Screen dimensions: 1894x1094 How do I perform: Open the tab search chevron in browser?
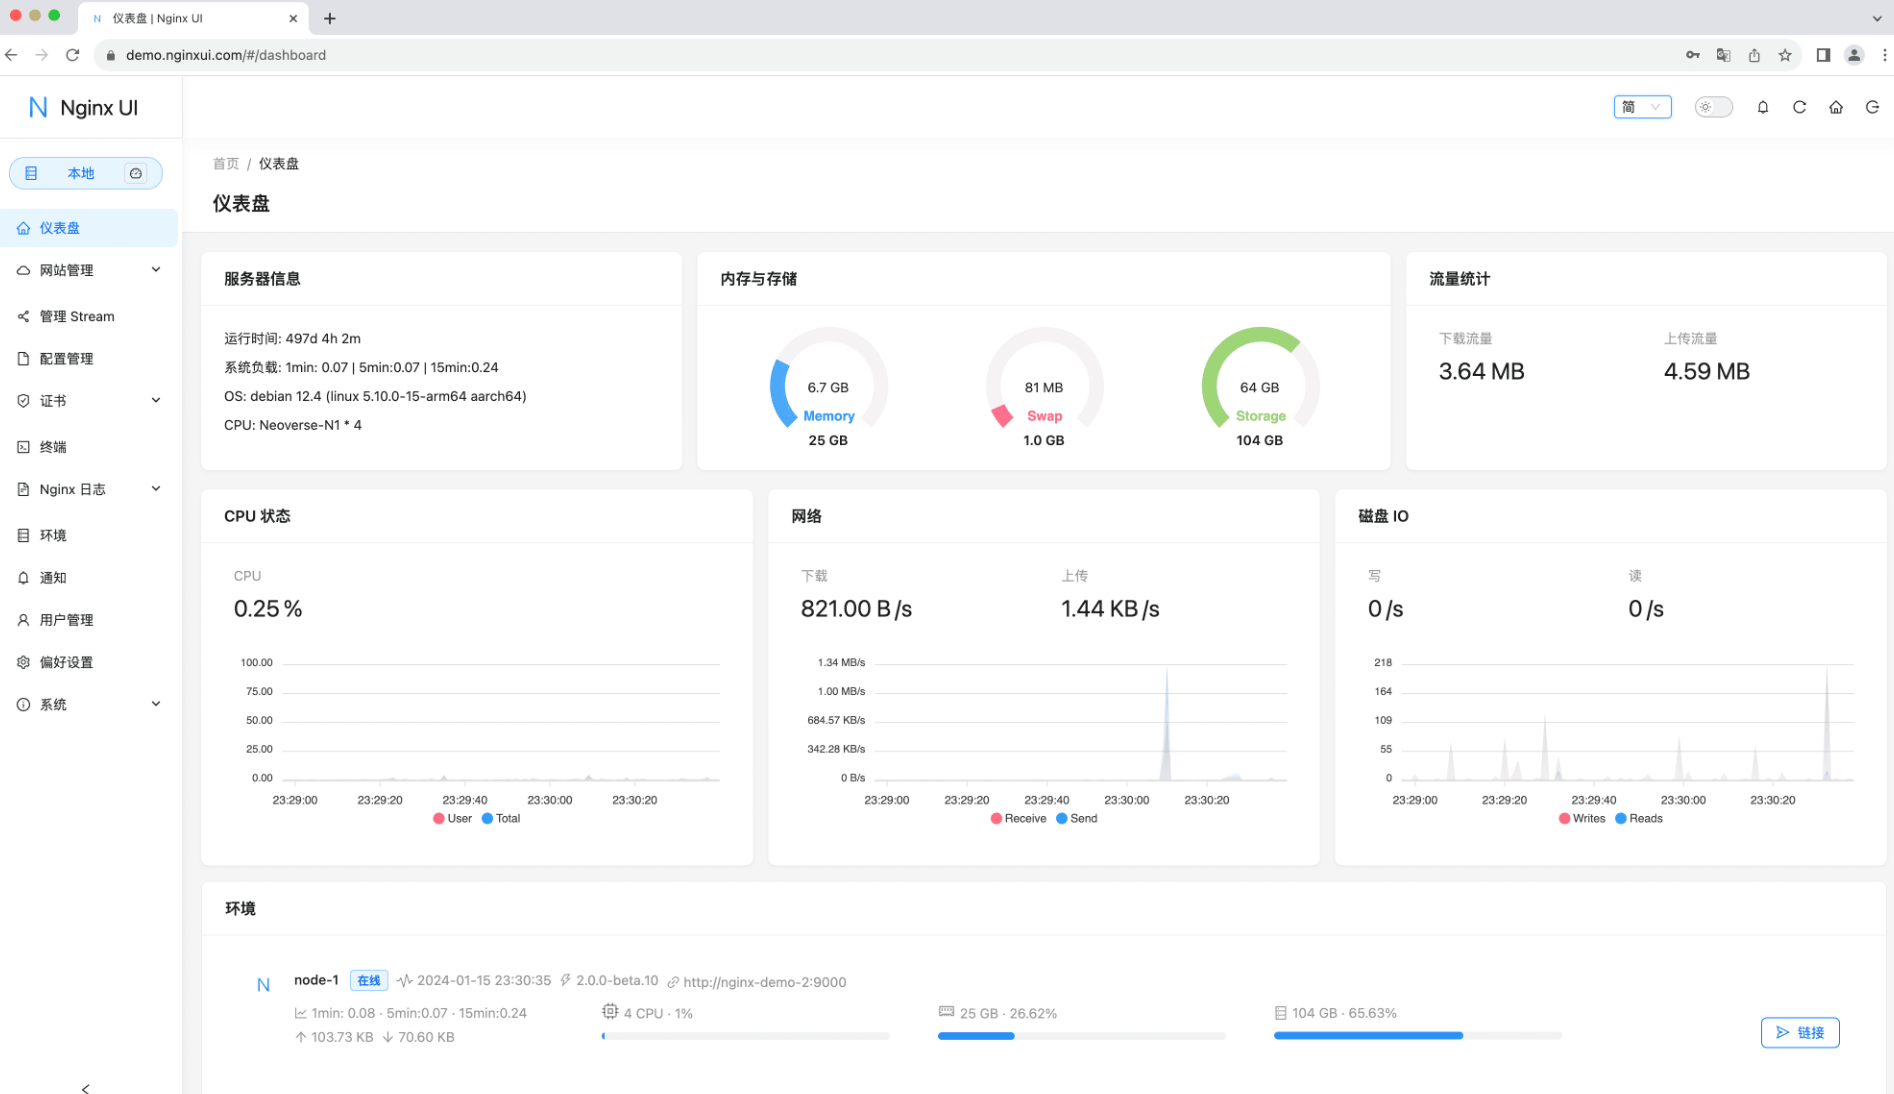[x=1876, y=18]
